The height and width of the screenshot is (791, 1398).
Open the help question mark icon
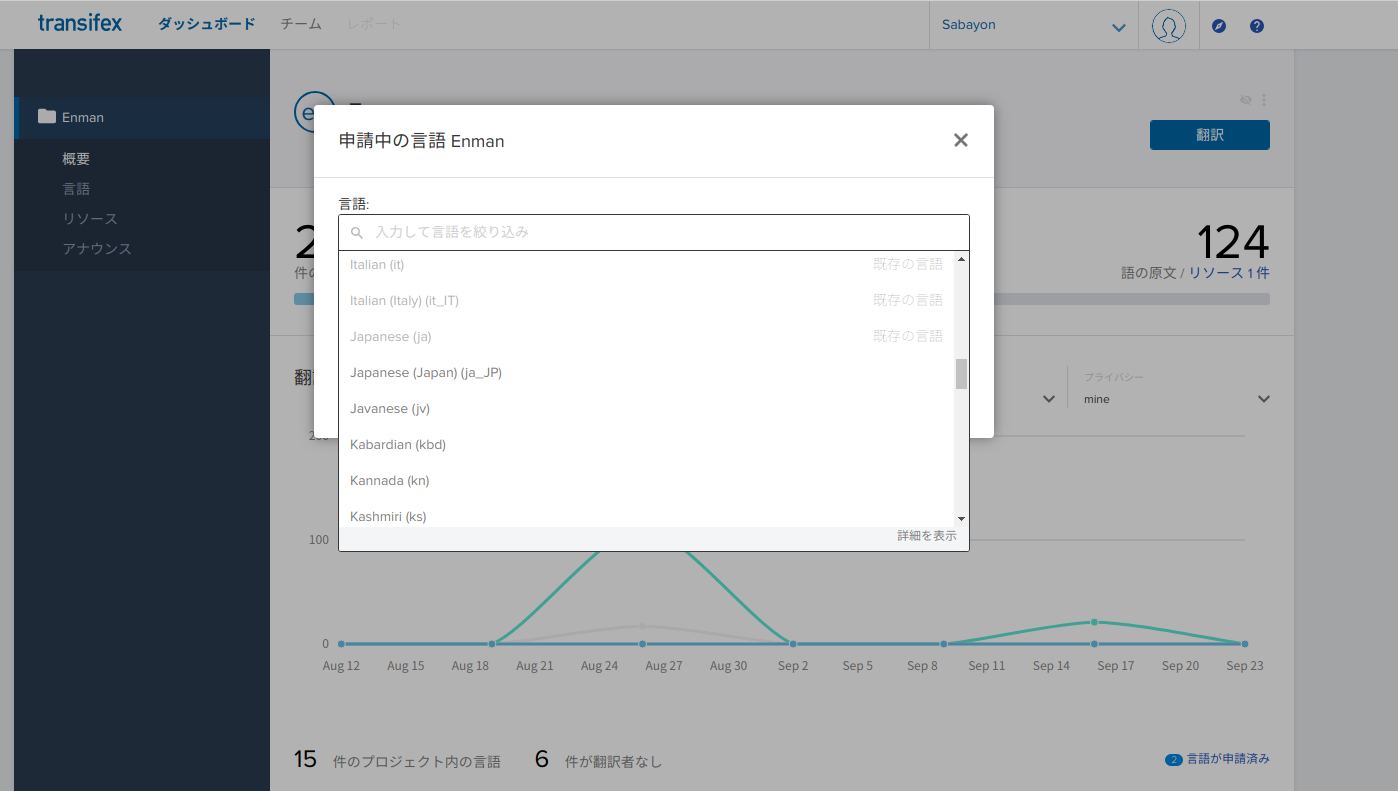click(1257, 26)
